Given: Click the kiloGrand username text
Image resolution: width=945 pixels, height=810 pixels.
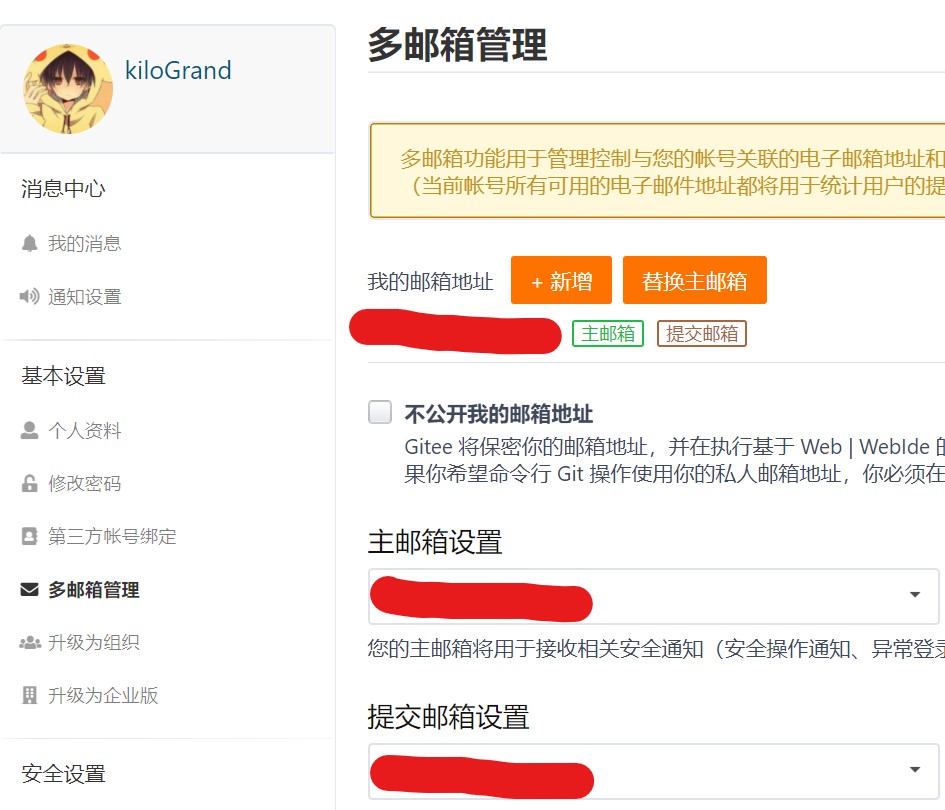Looking at the screenshot, I should pos(177,70).
